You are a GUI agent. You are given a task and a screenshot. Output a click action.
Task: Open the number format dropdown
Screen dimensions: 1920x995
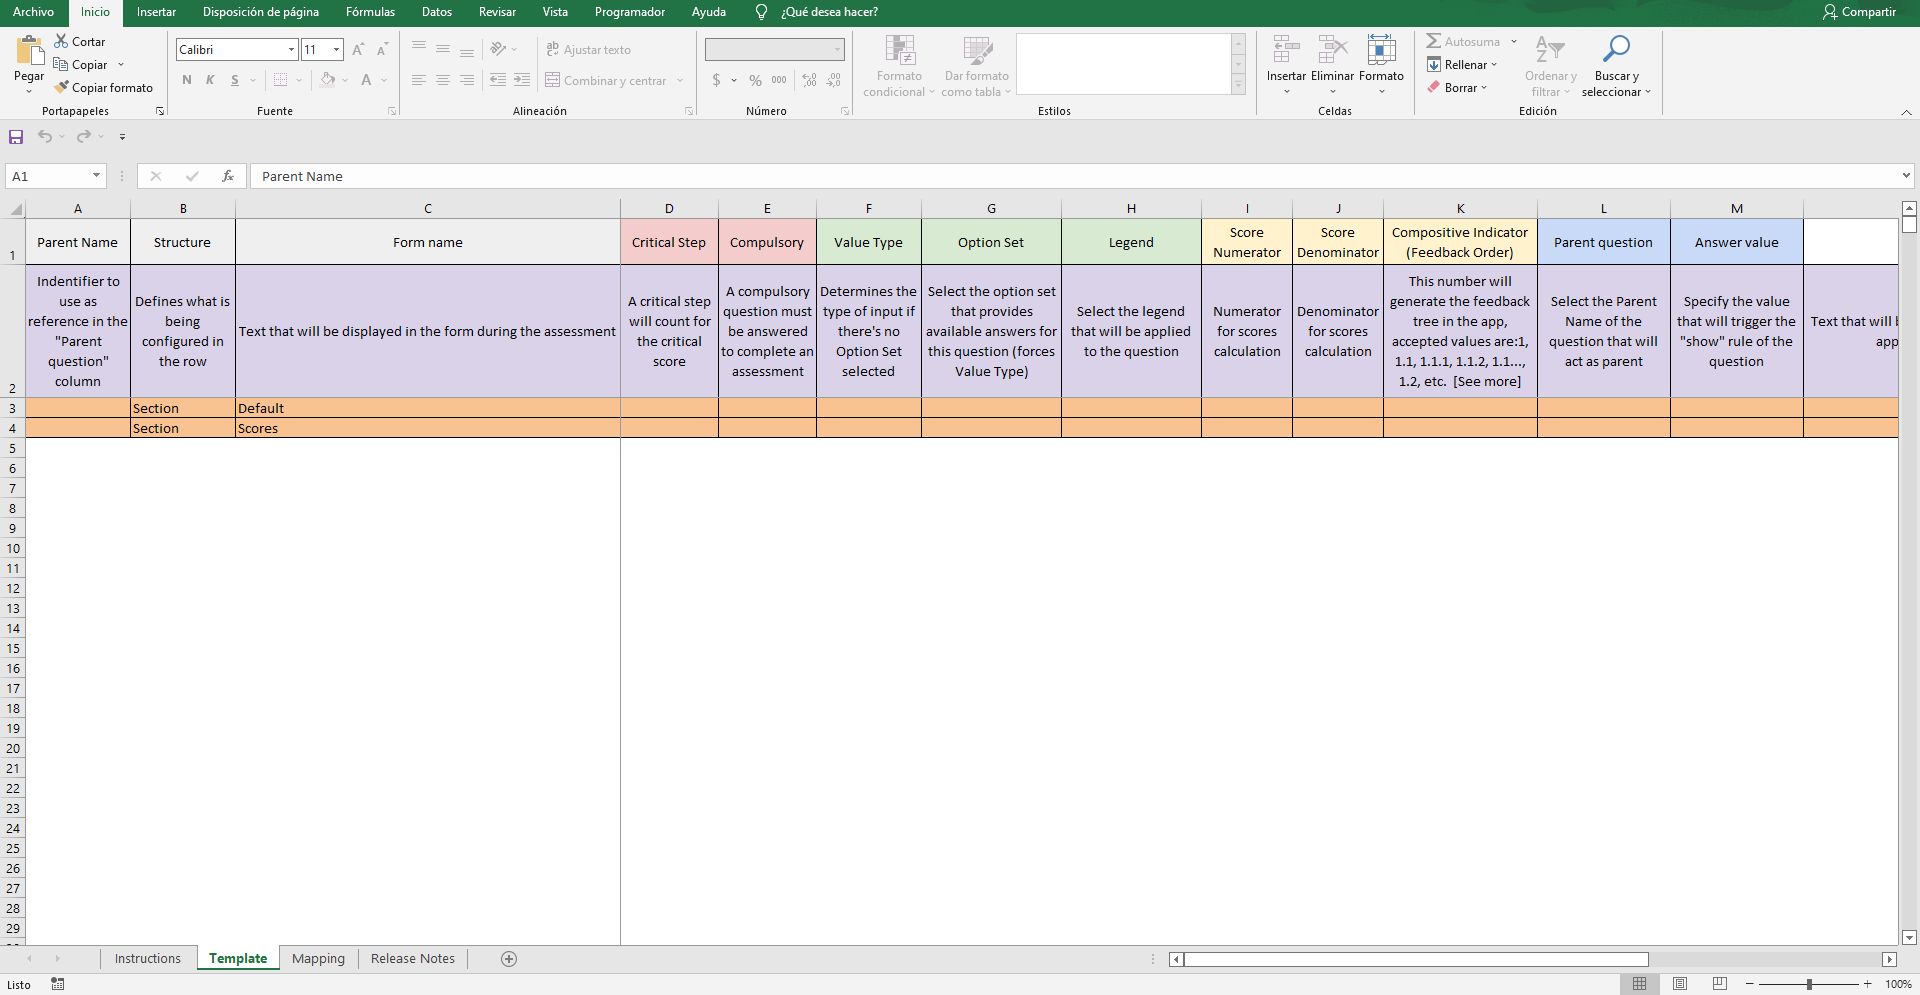(837, 49)
